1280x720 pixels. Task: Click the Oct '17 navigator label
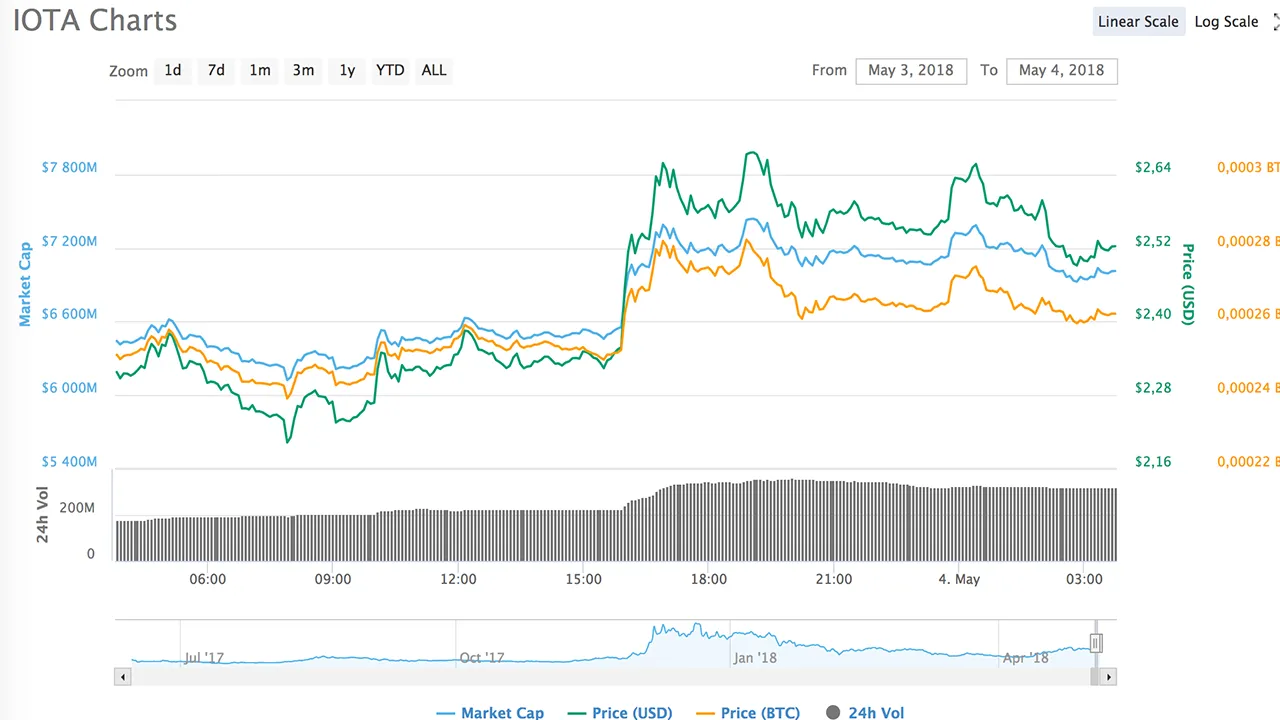pyautogui.click(x=482, y=658)
